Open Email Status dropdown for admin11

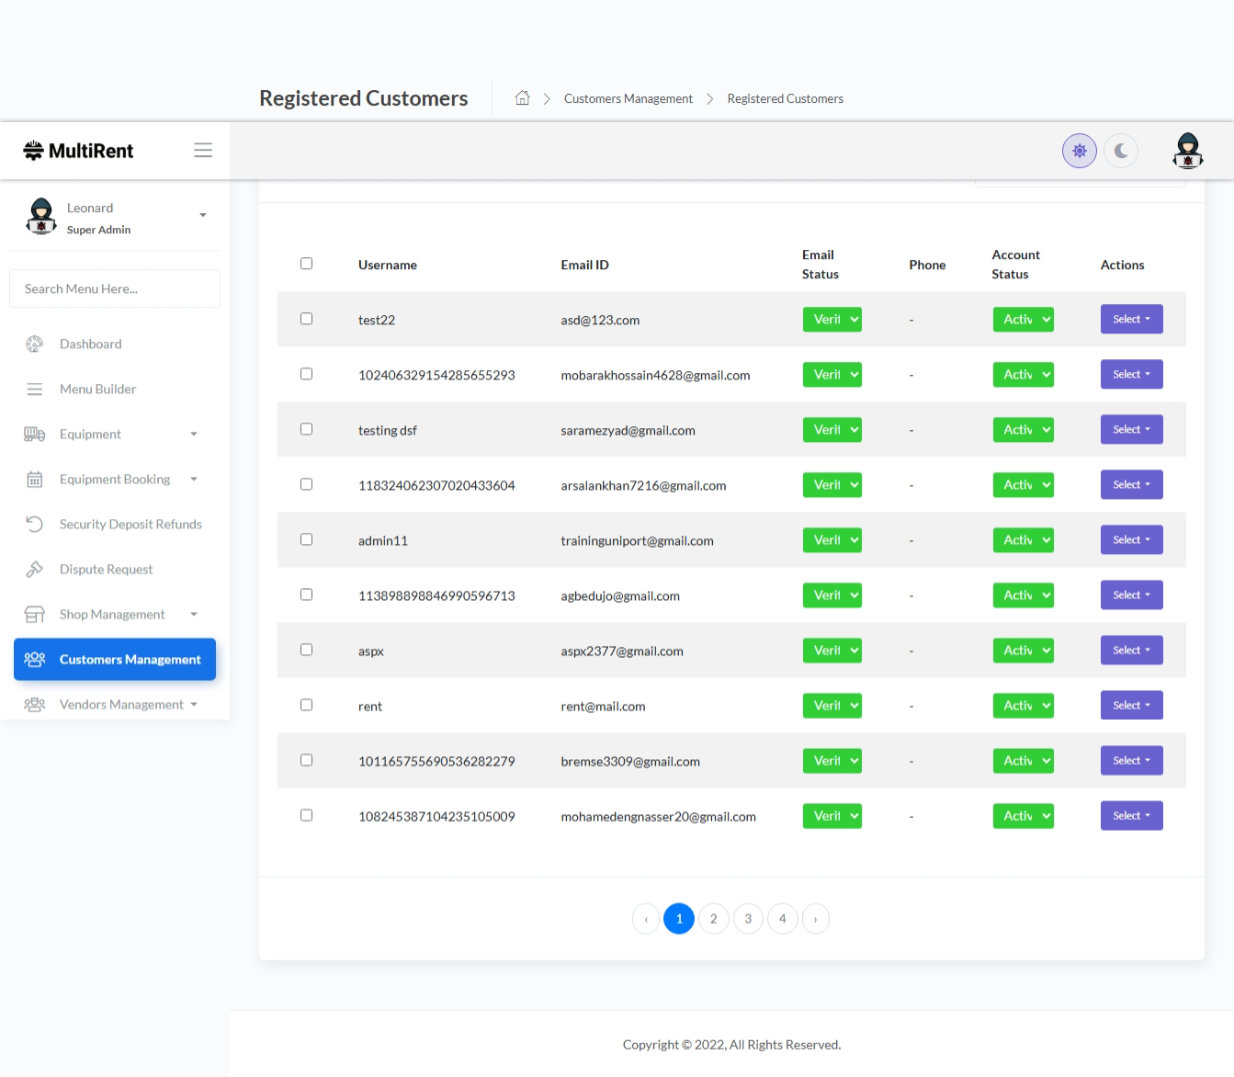click(832, 540)
